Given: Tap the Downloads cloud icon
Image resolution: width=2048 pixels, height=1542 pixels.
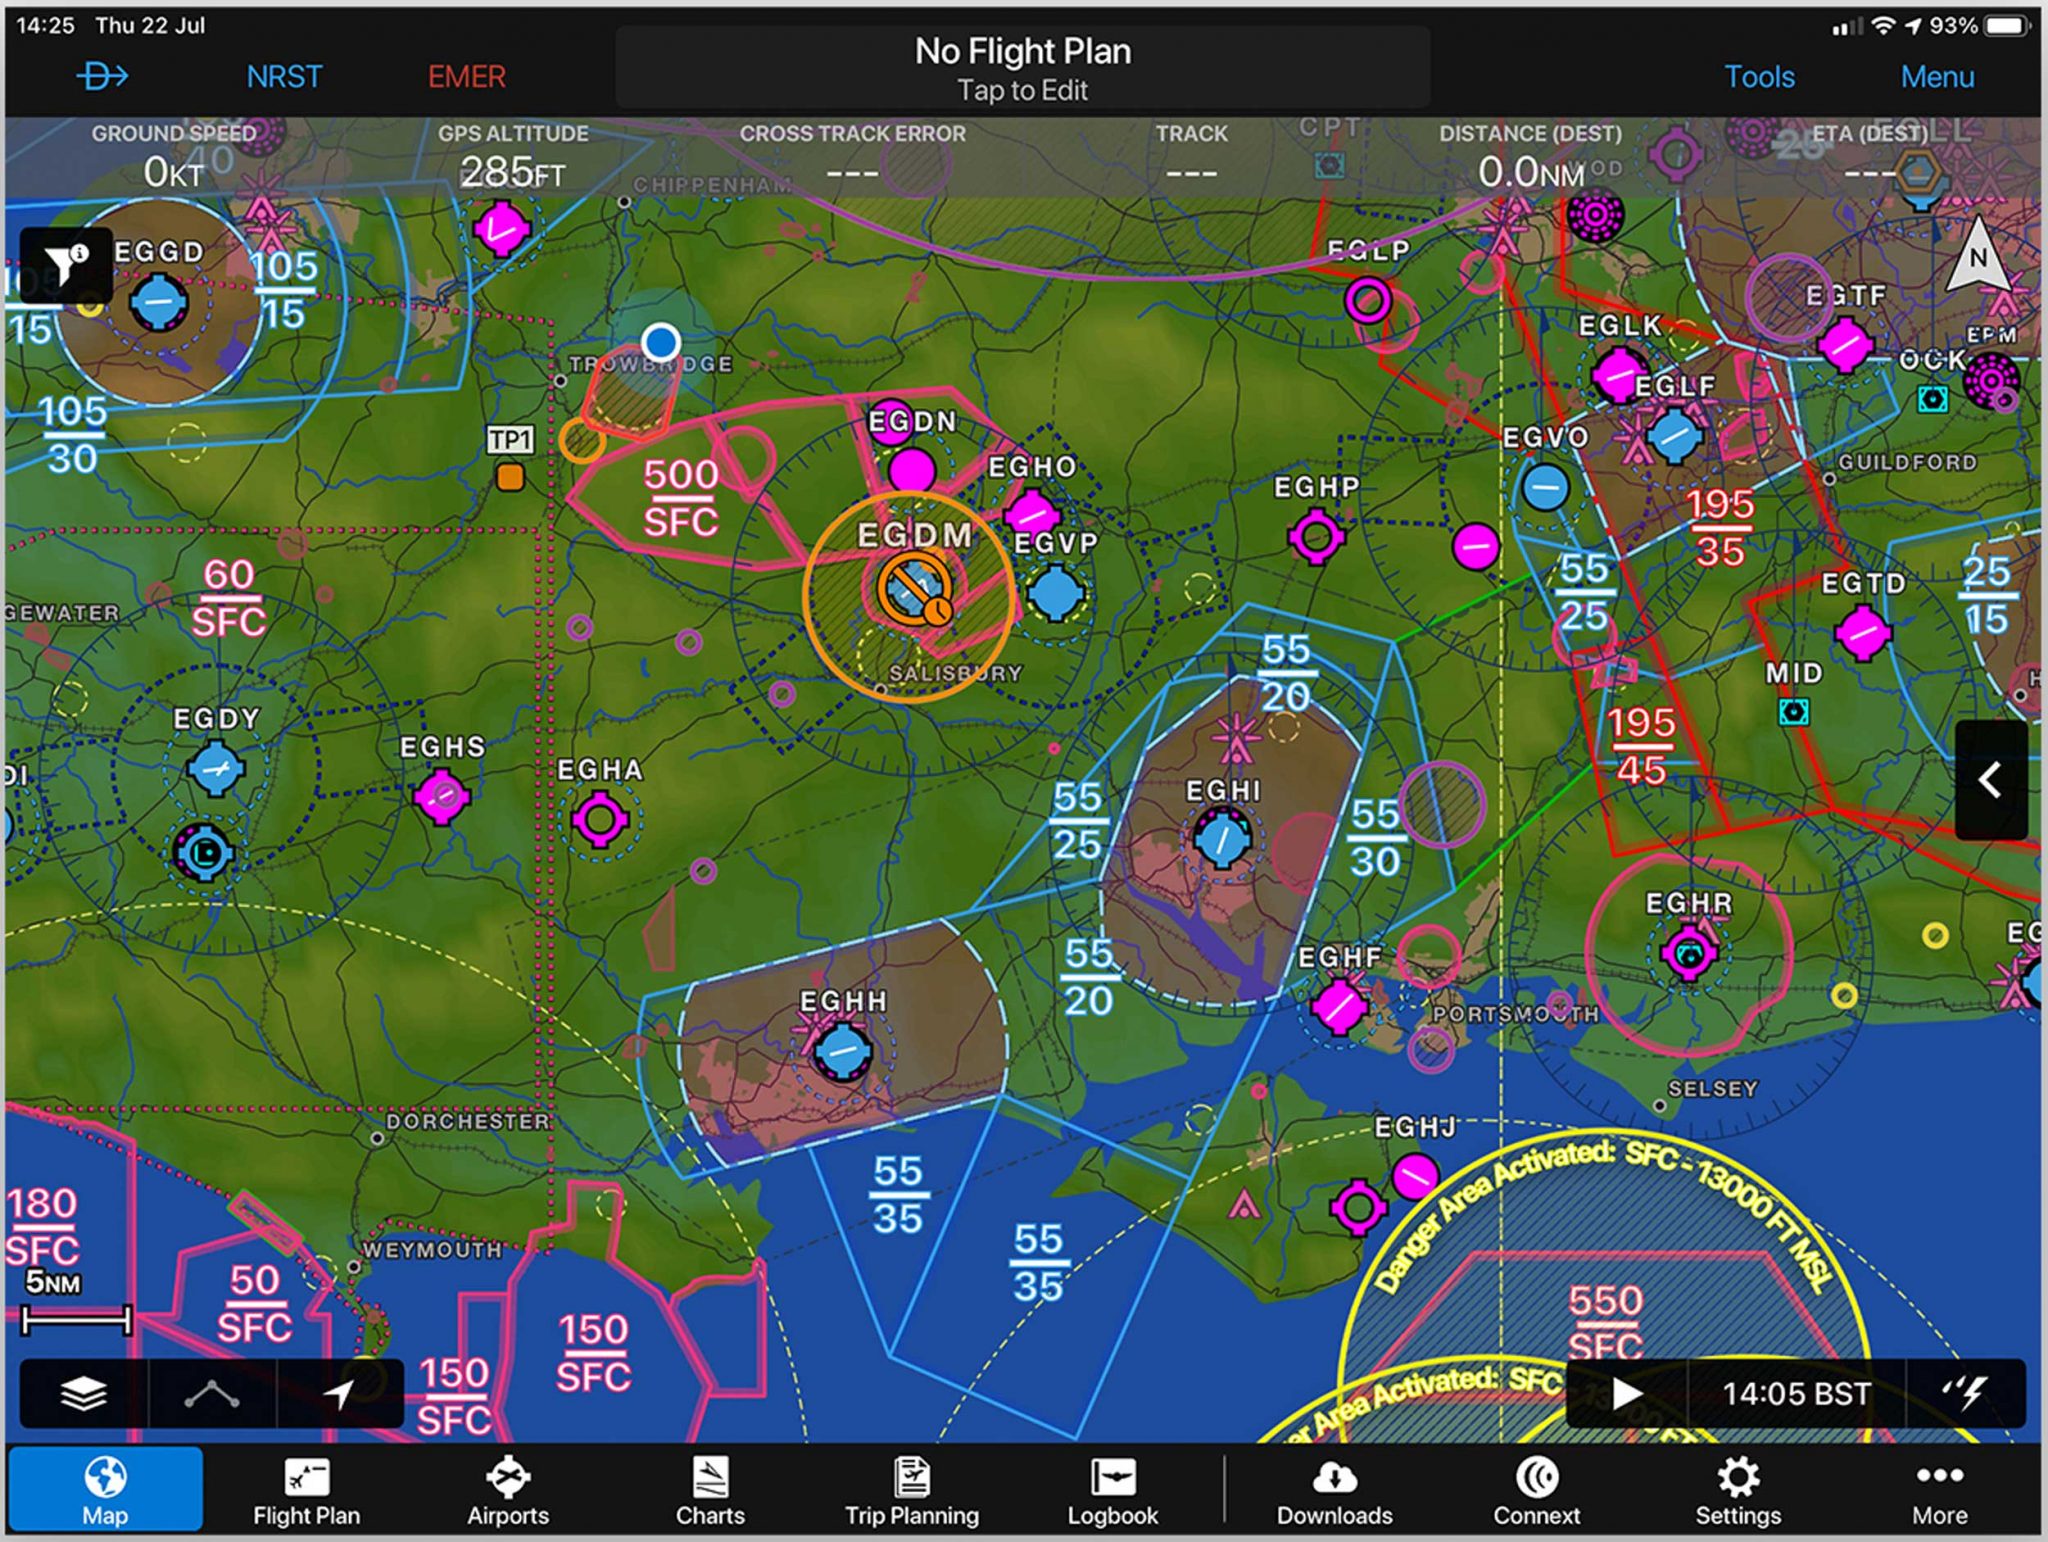Looking at the screenshot, I should pyautogui.click(x=1333, y=1489).
